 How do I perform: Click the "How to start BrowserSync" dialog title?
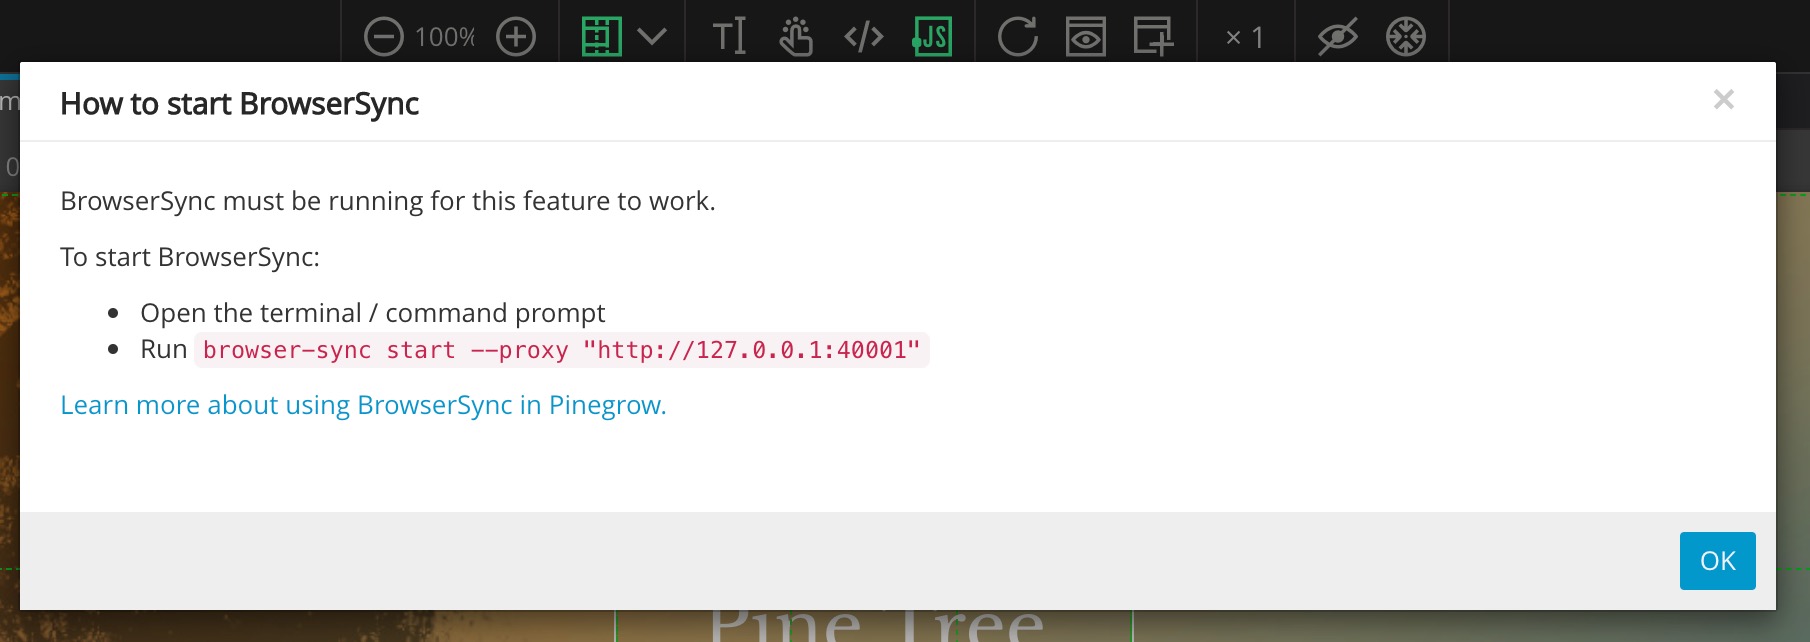tap(239, 104)
